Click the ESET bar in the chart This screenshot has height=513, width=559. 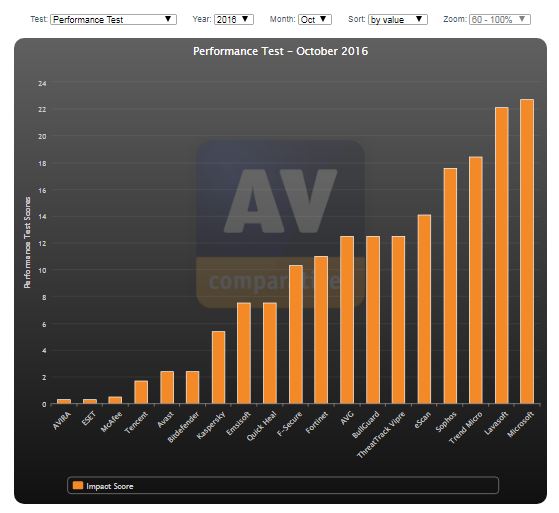point(90,401)
